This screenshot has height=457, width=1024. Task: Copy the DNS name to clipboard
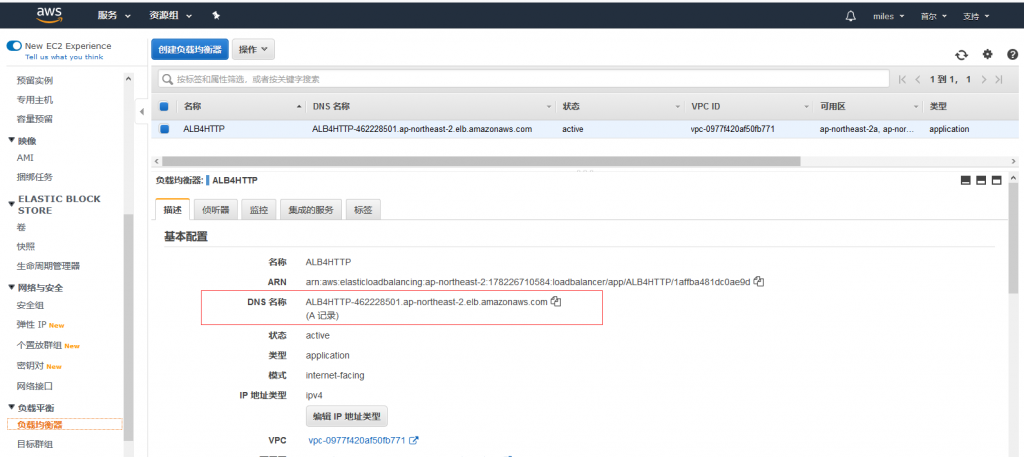coord(556,302)
